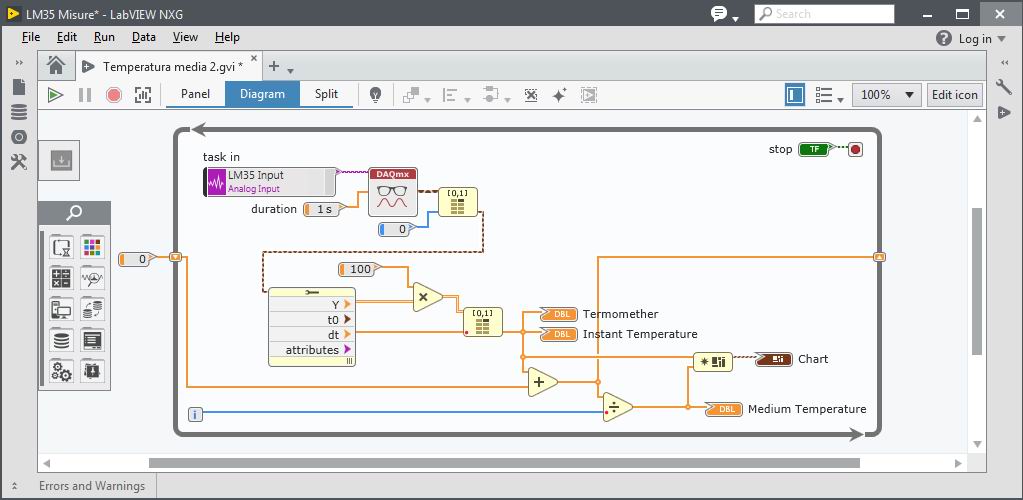Click the loop iteration i terminal
This screenshot has height=500, width=1023.
click(195, 414)
